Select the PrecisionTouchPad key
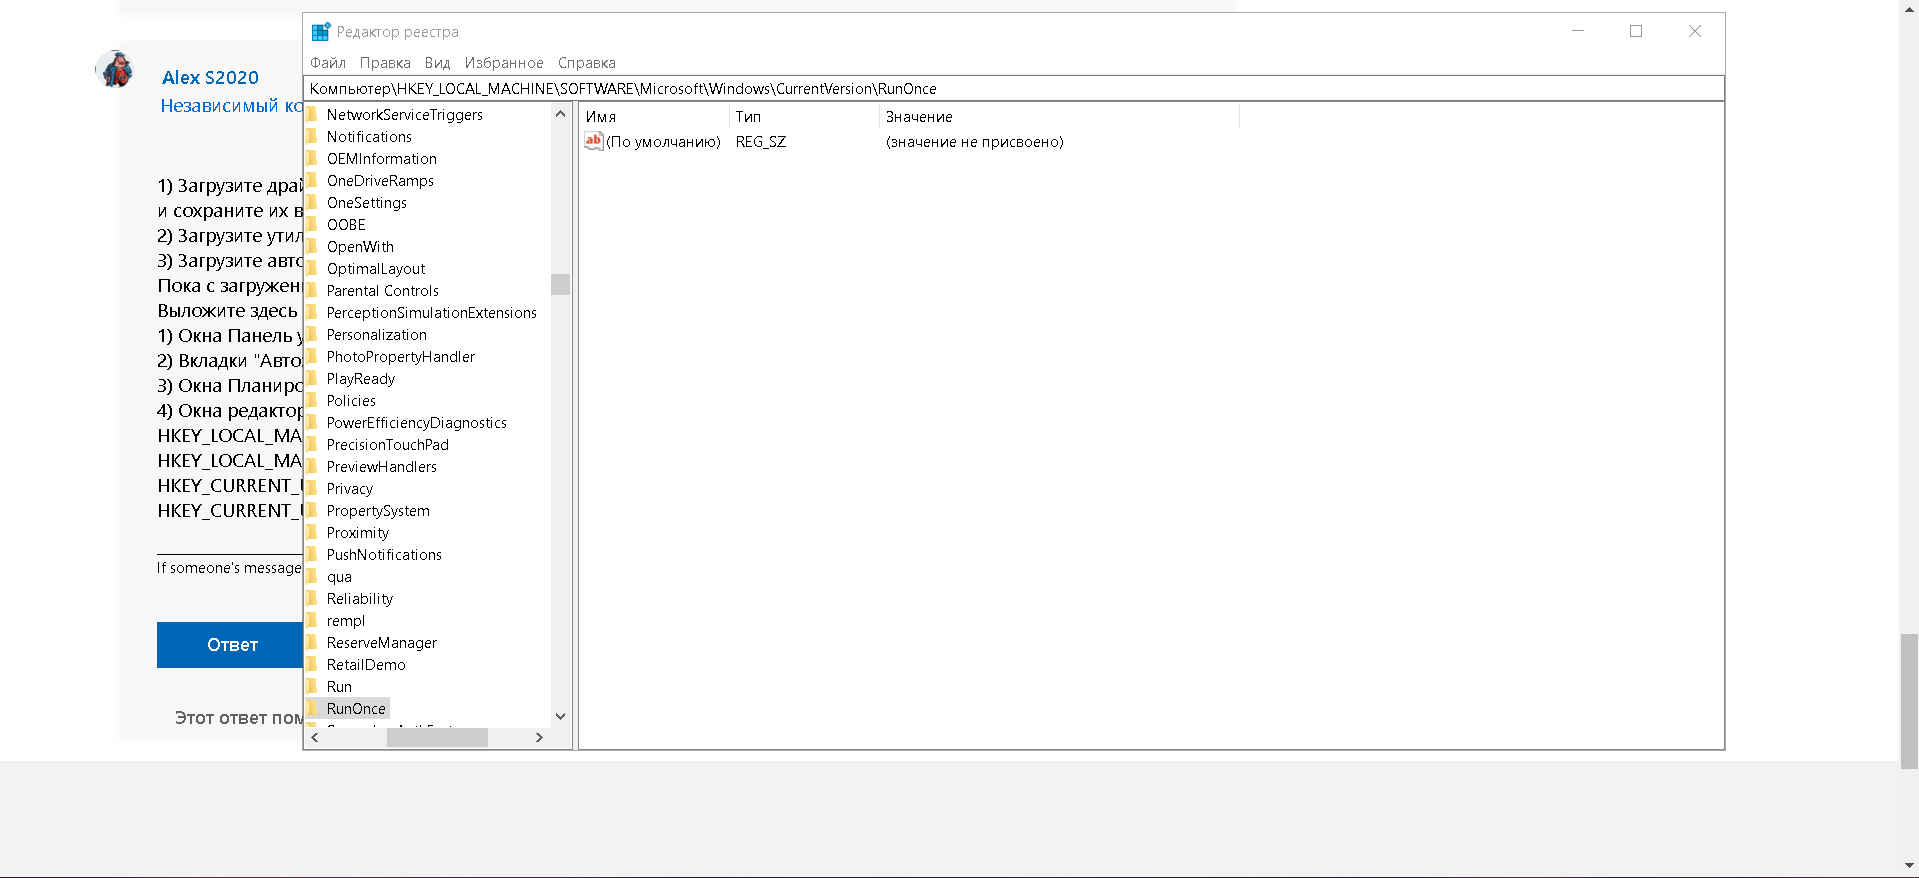 (x=387, y=445)
